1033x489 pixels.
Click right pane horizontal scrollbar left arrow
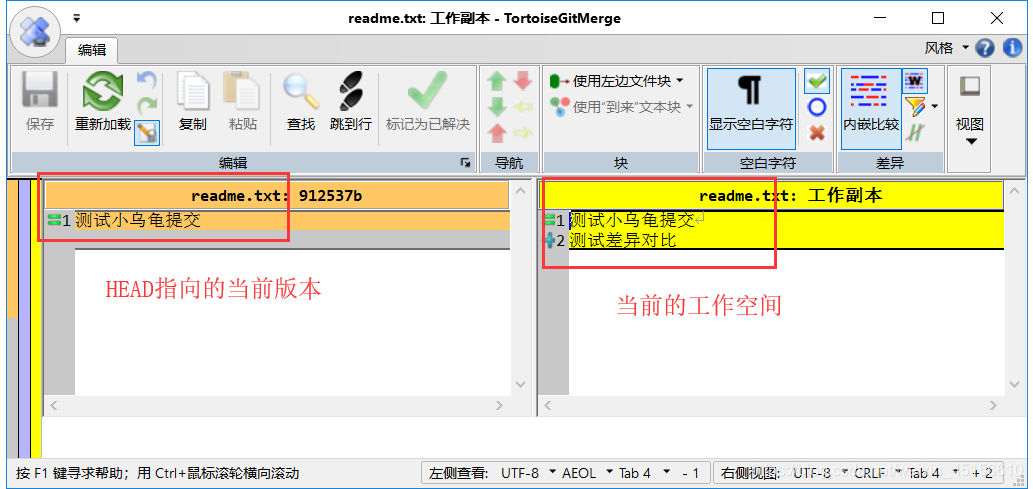(547, 406)
